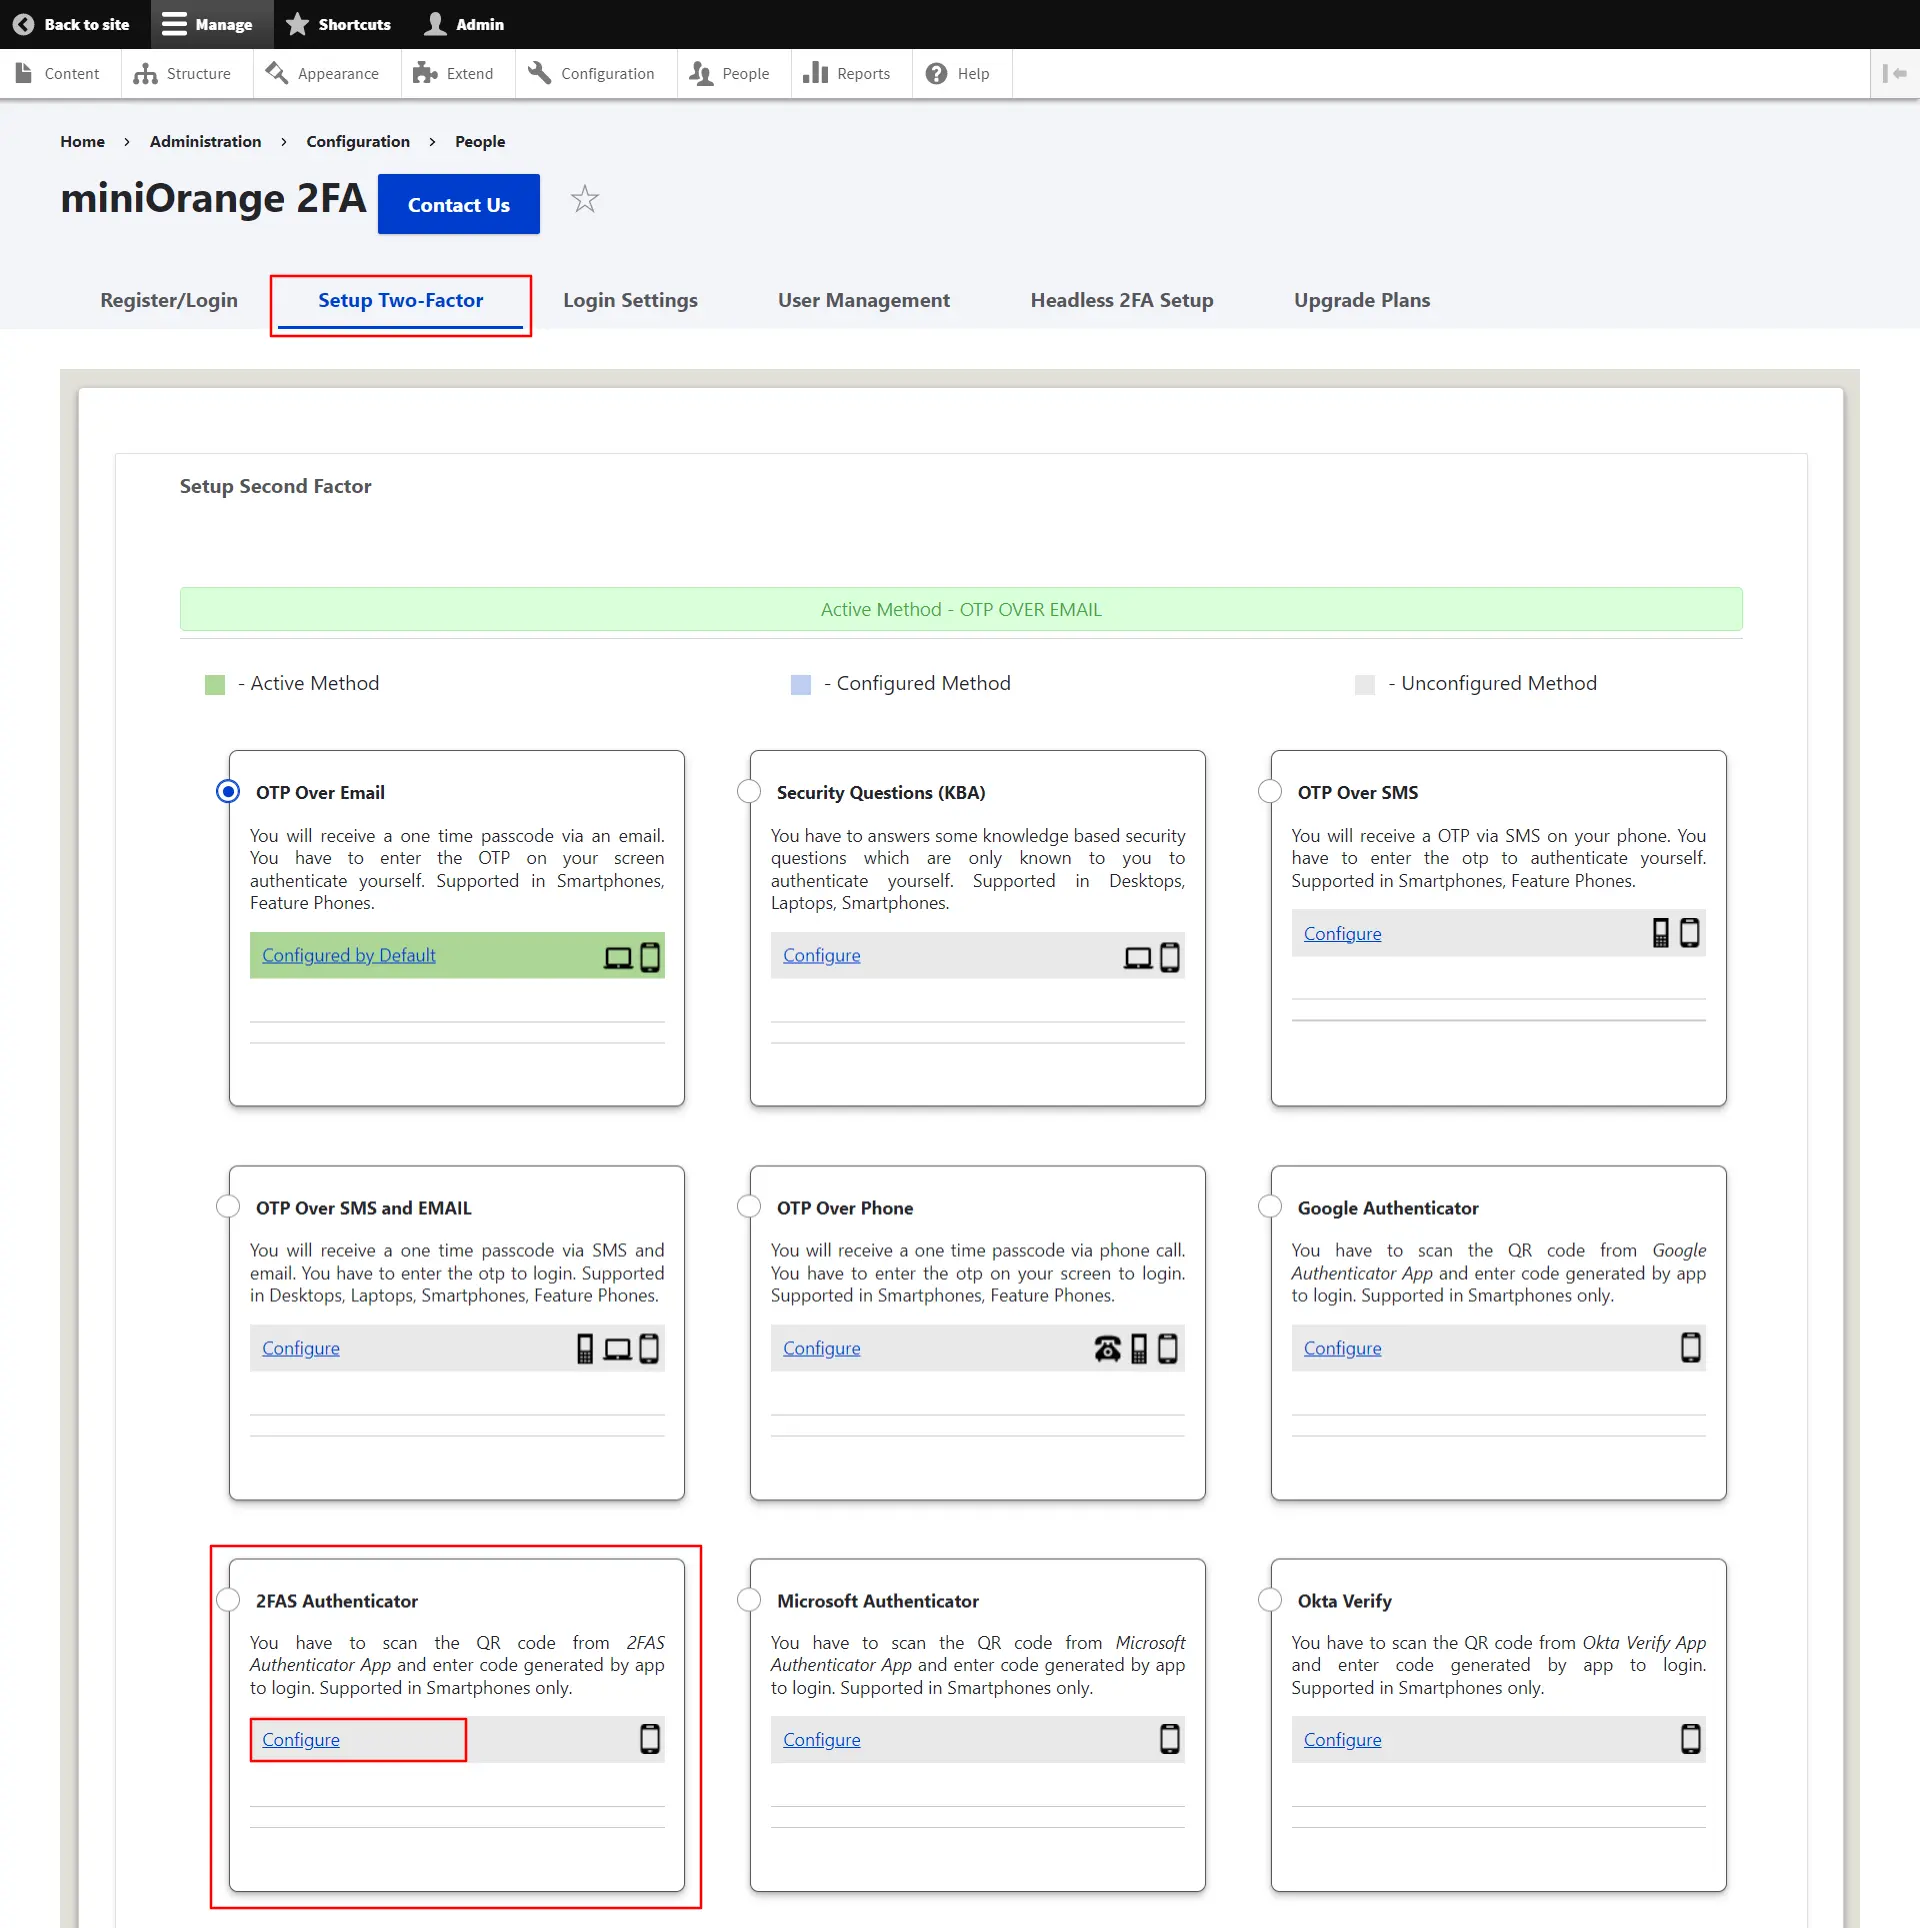Viewport: 1920px width, 1928px height.
Task: Click laptop icon in OTP Over SMS and EMAIL
Action: click(x=618, y=1349)
